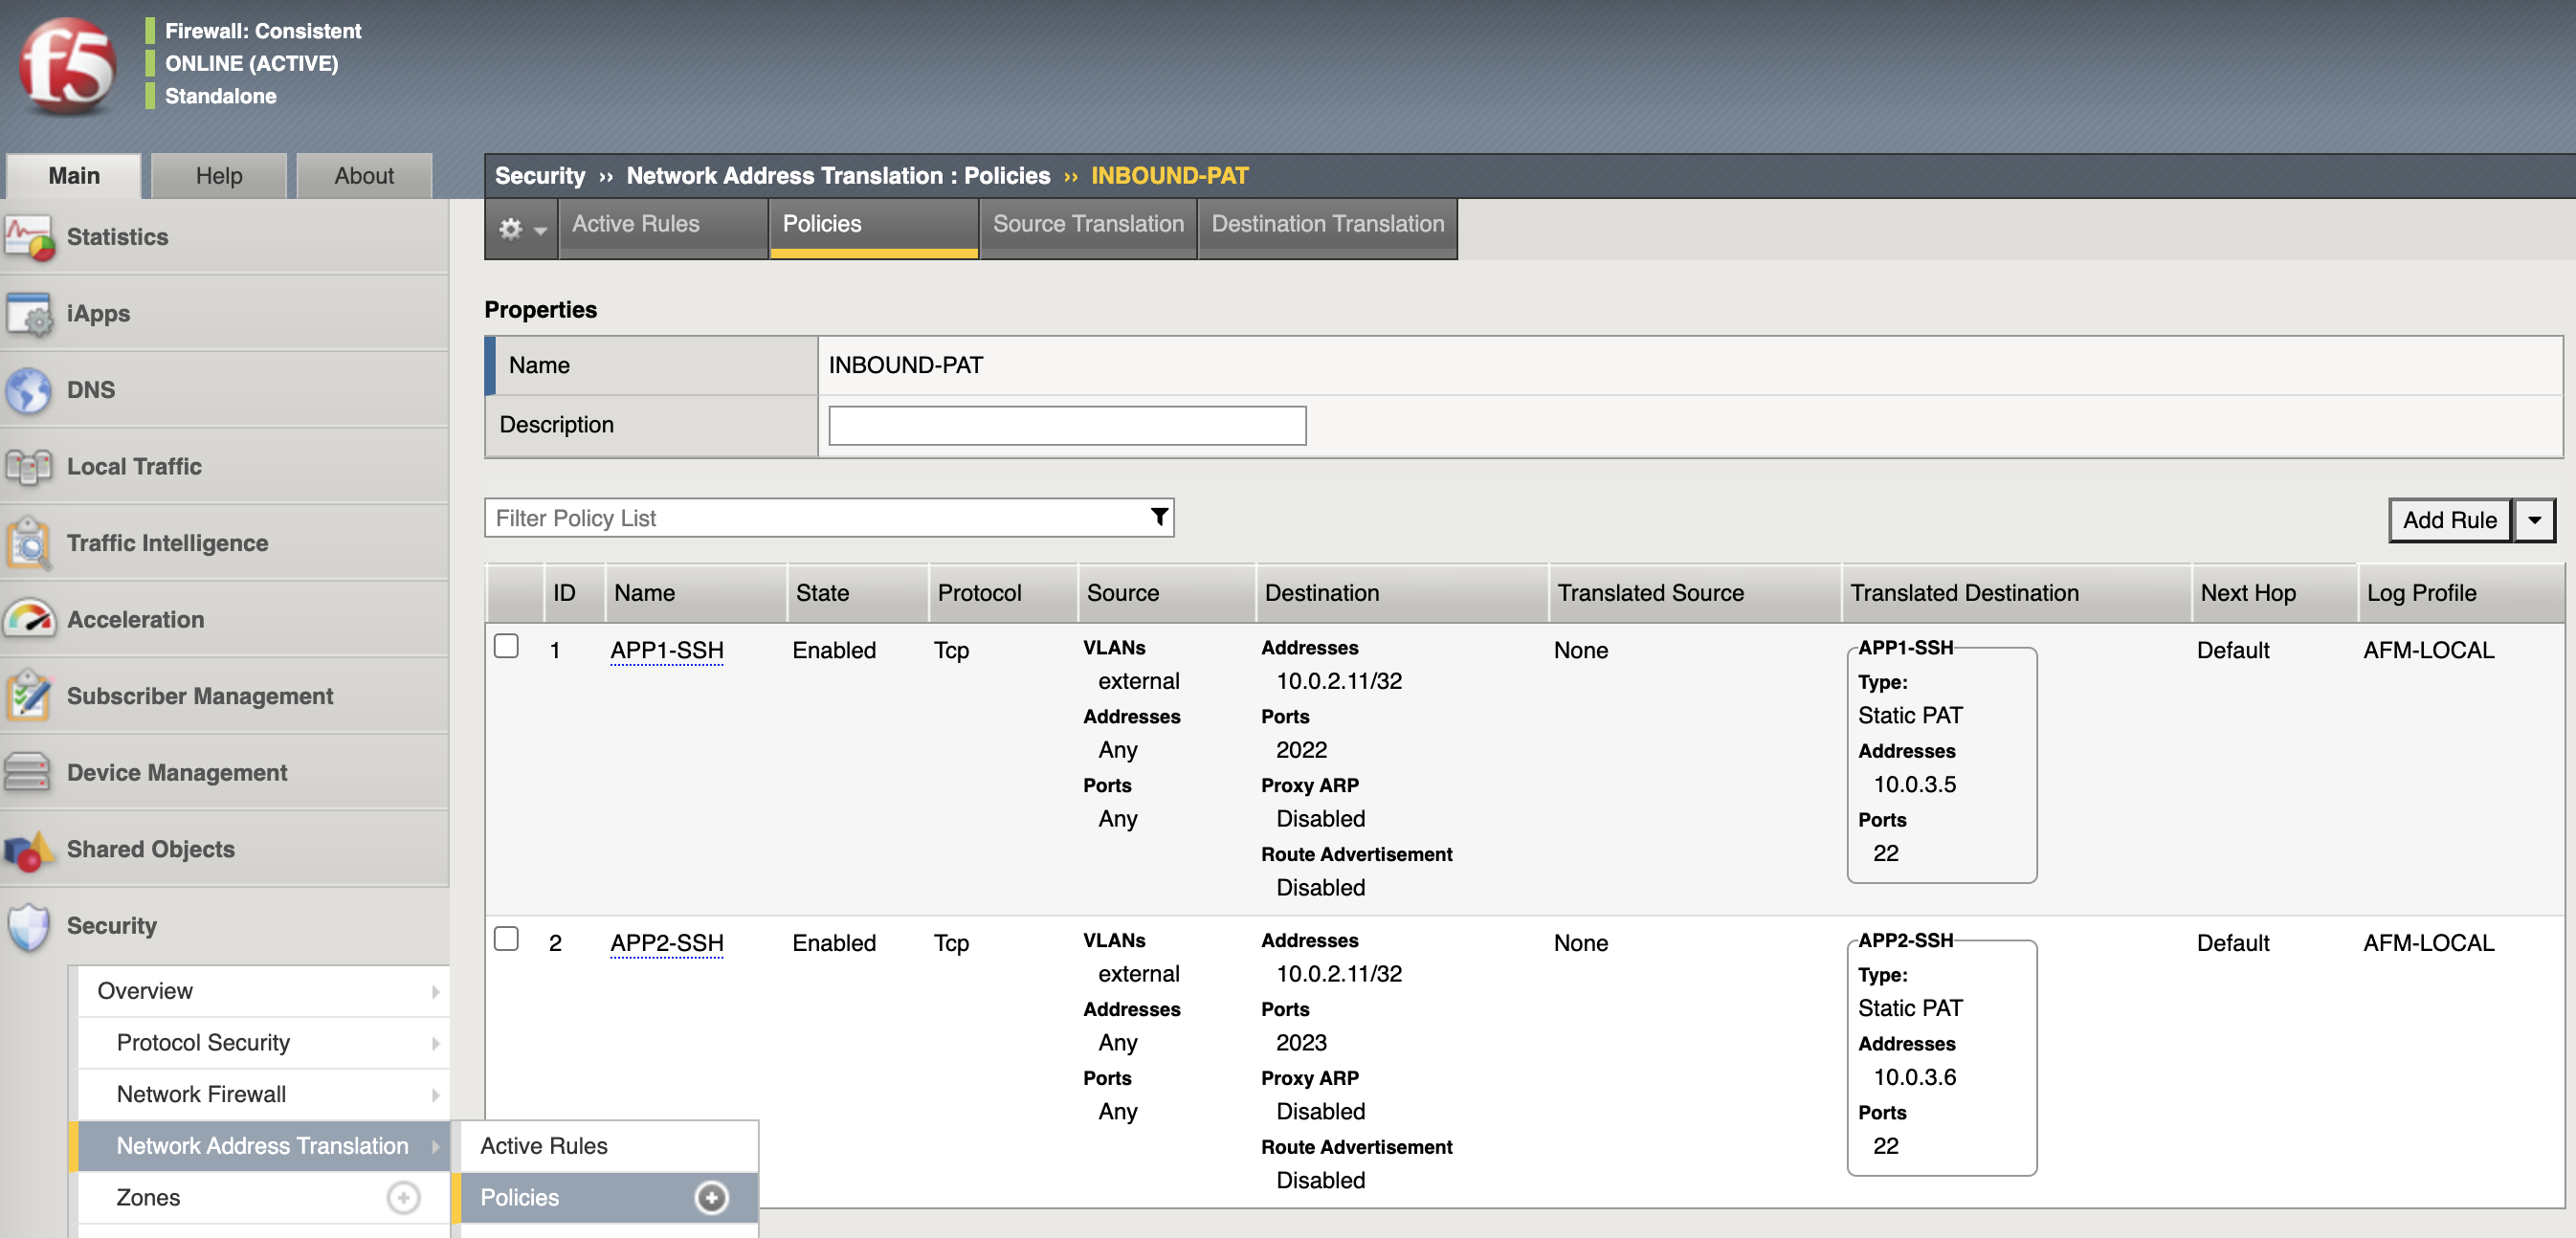
Task: Expand the Network Address Translation submenu arrow
Action: (436, 1146)
